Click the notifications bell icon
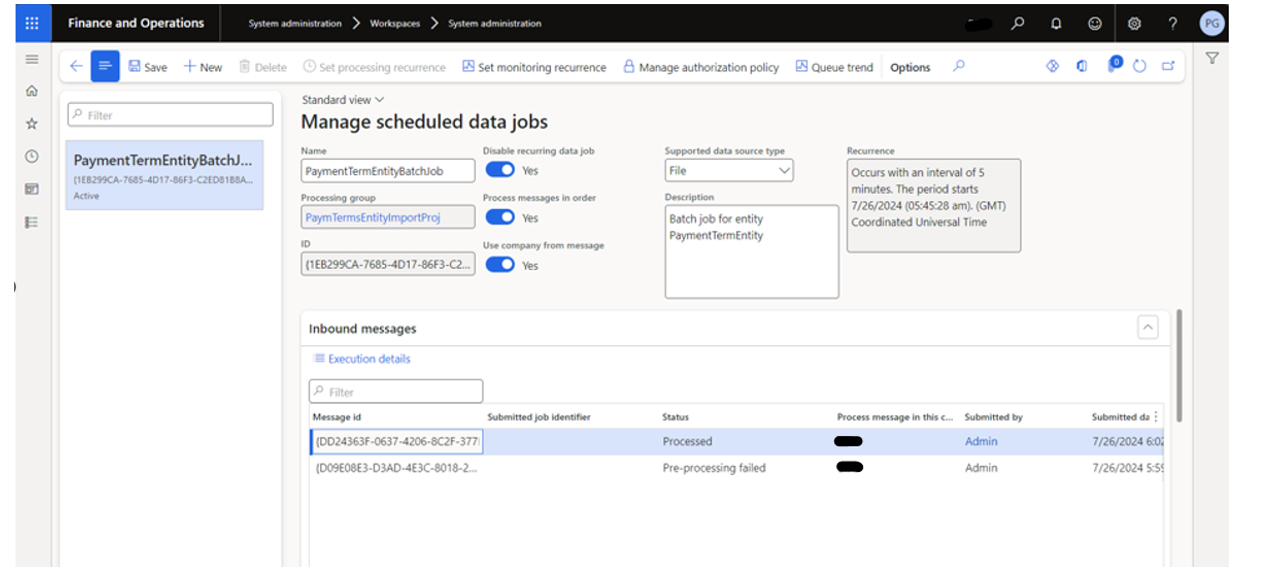This screenshot has height=567, width=1263. 1056,23
